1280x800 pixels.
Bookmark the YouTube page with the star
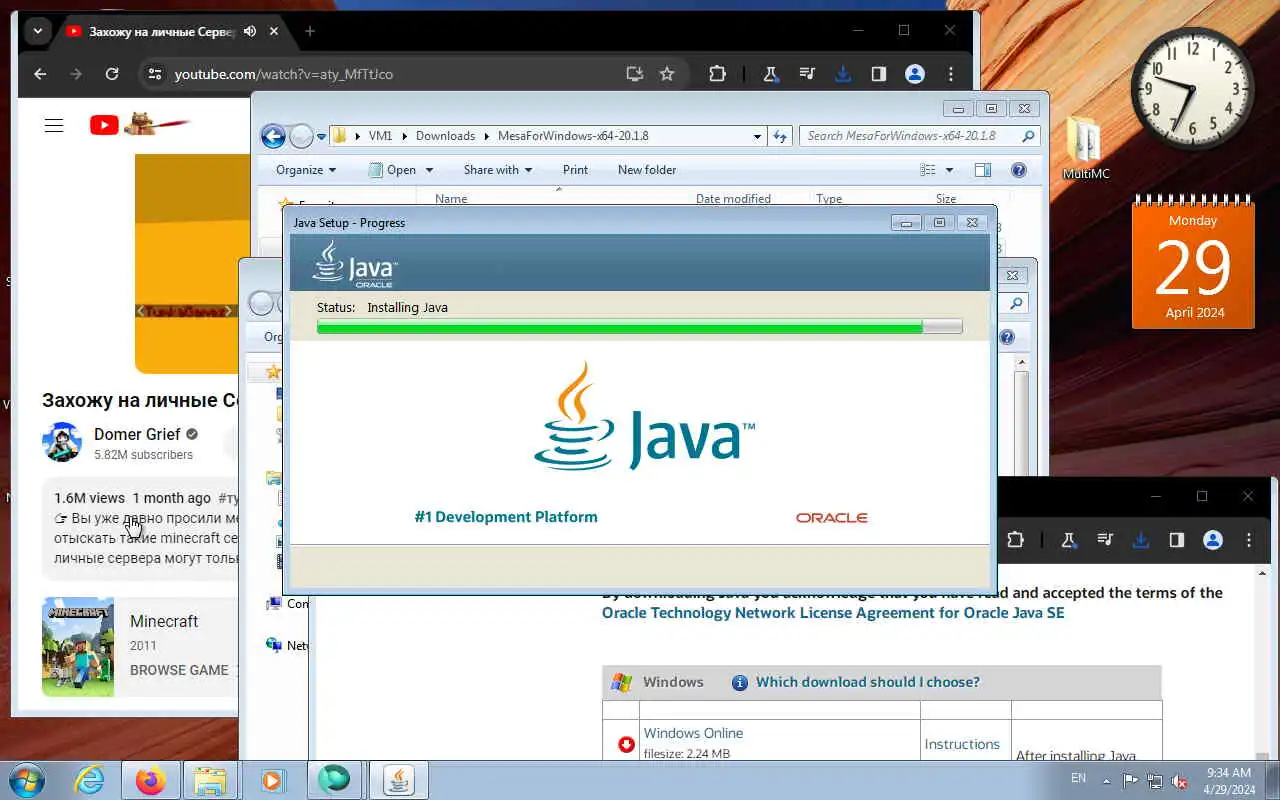[667, 74]
